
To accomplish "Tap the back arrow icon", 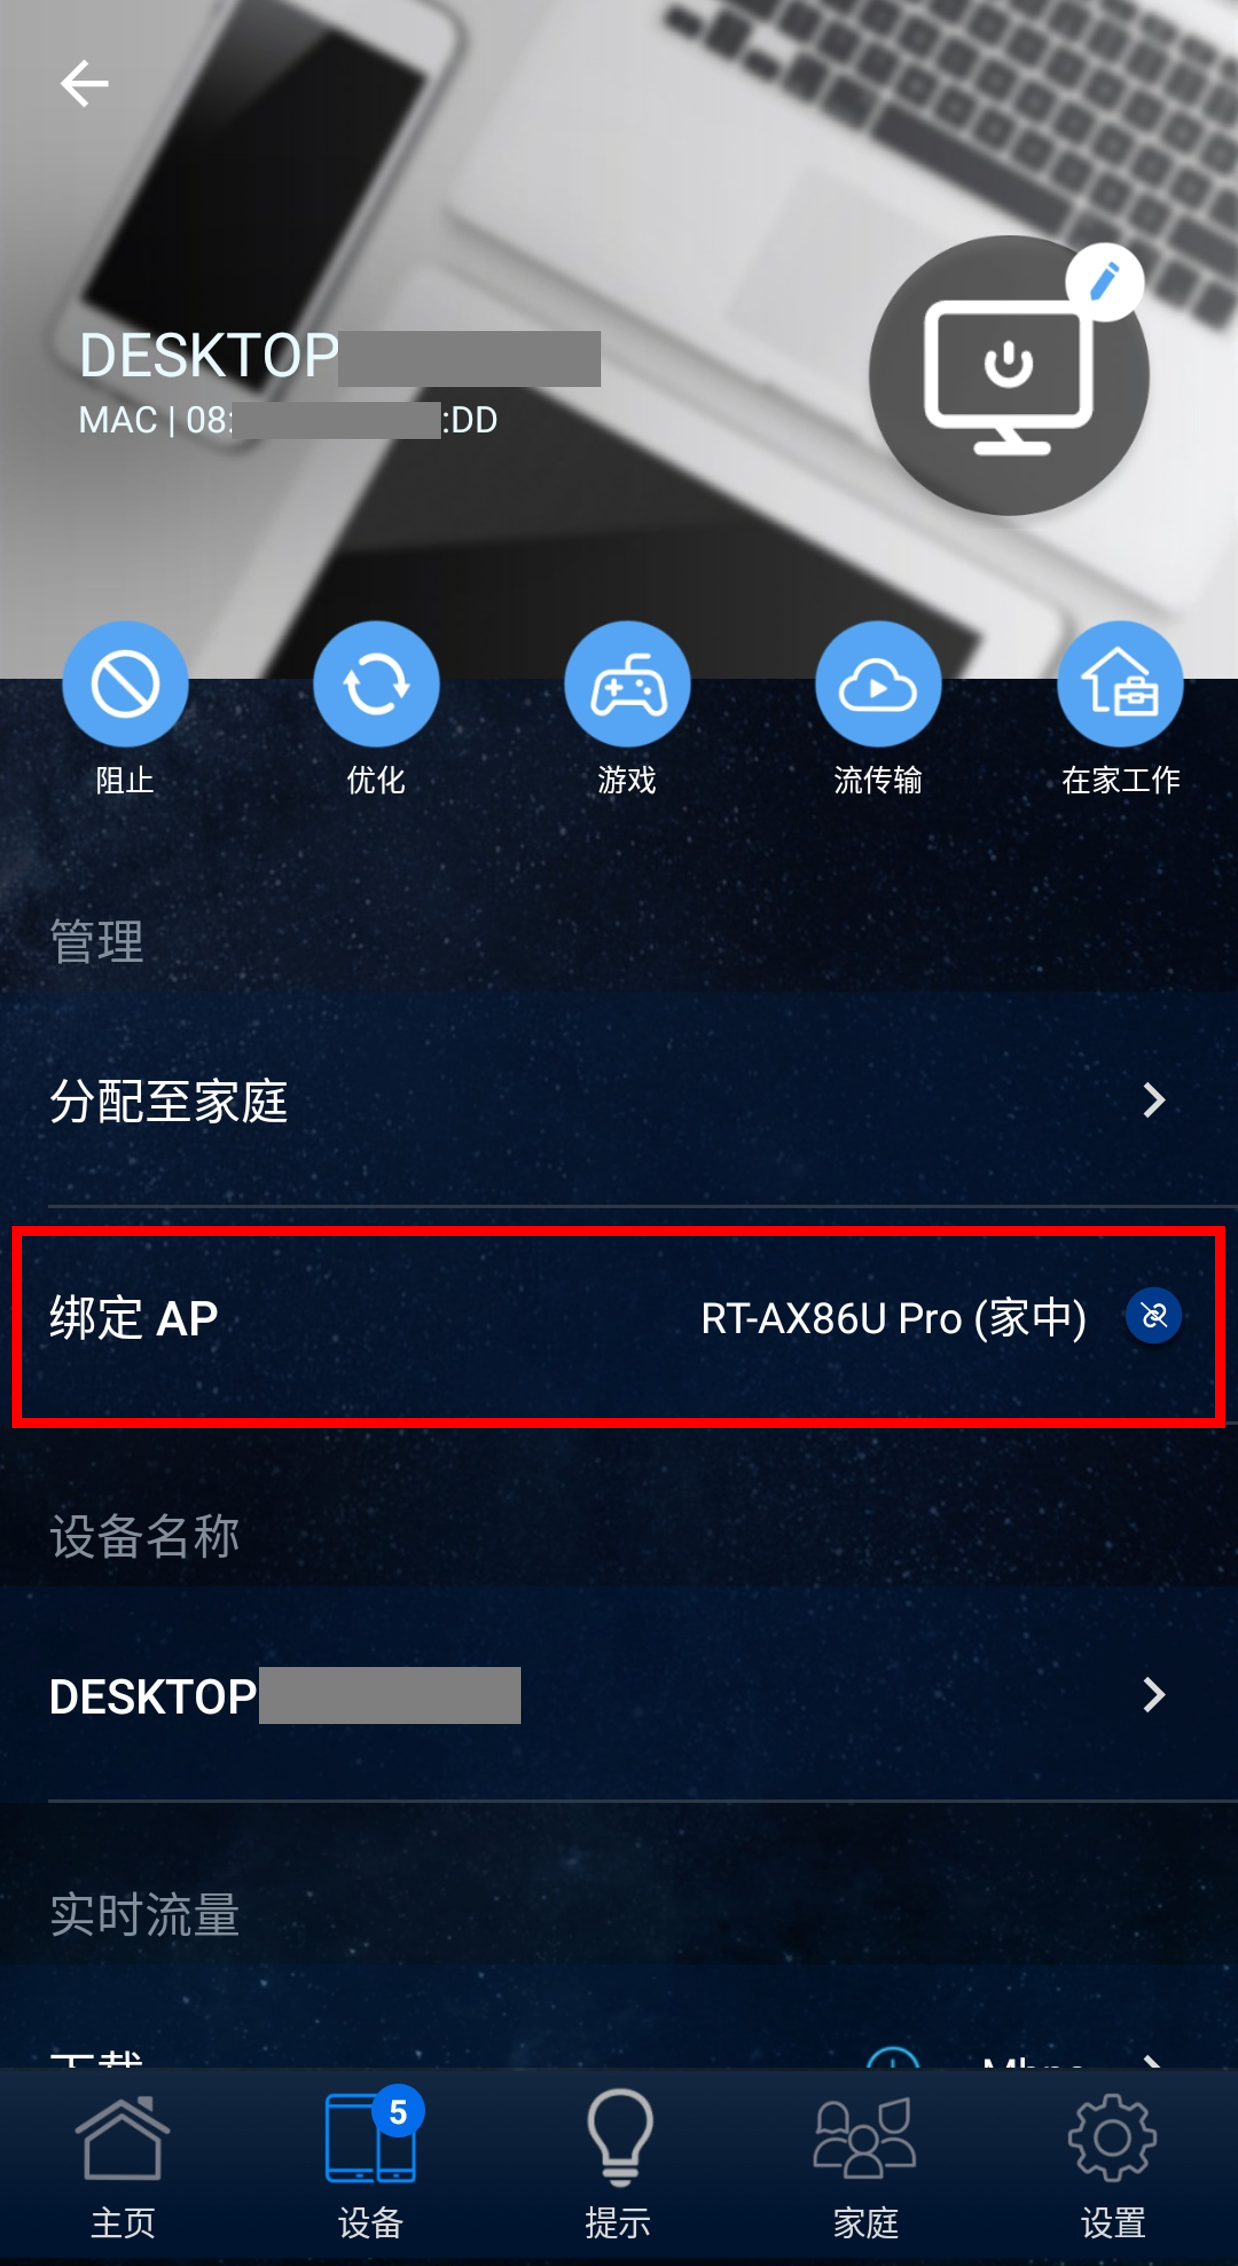I will tap(84, 83).
